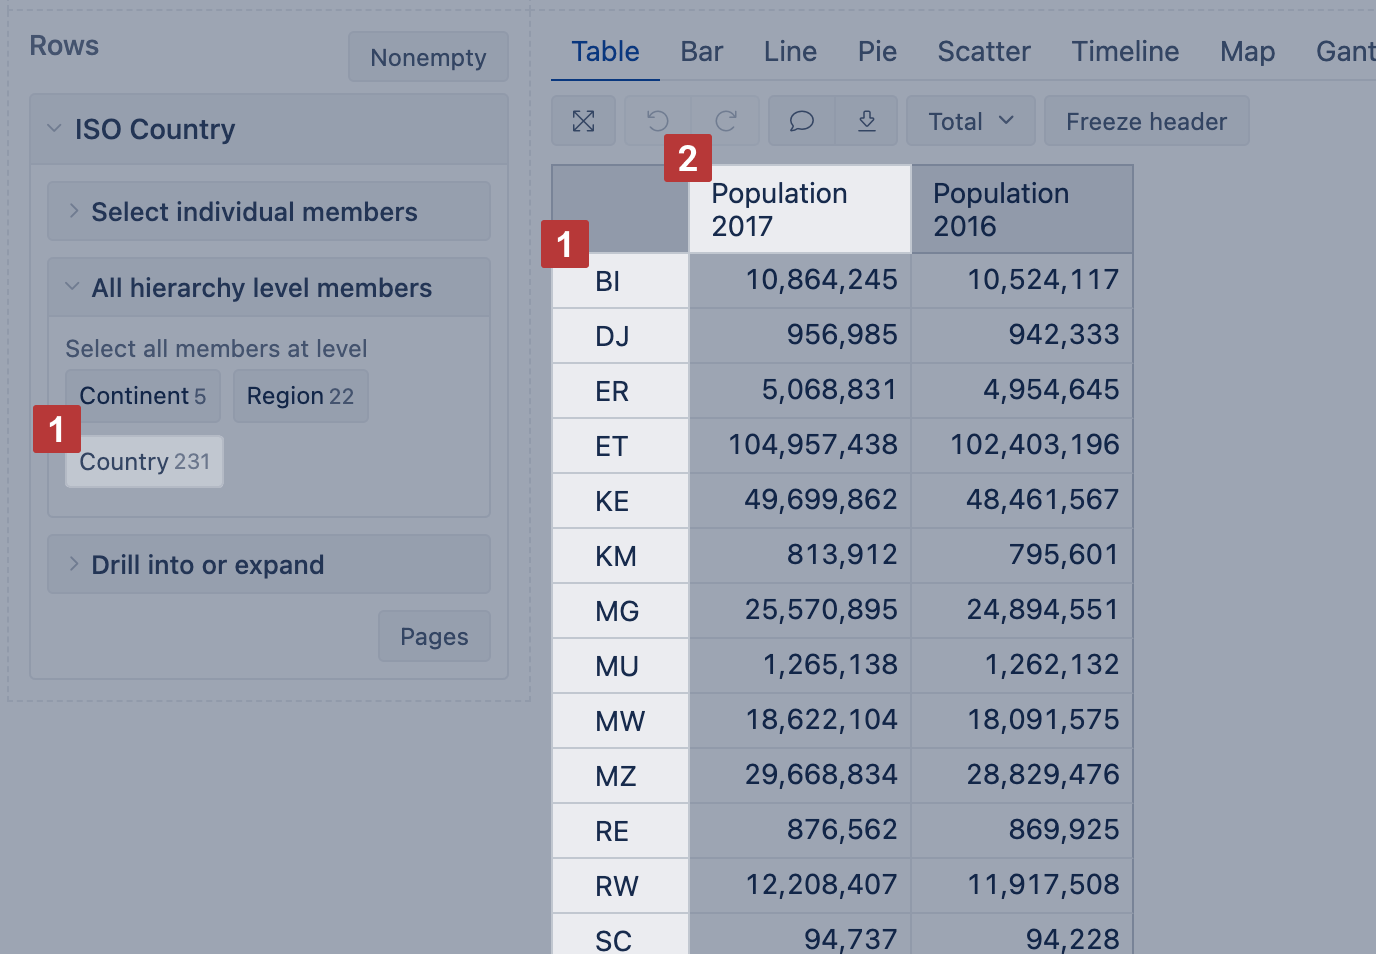Click the export download icon

point(867,122)
